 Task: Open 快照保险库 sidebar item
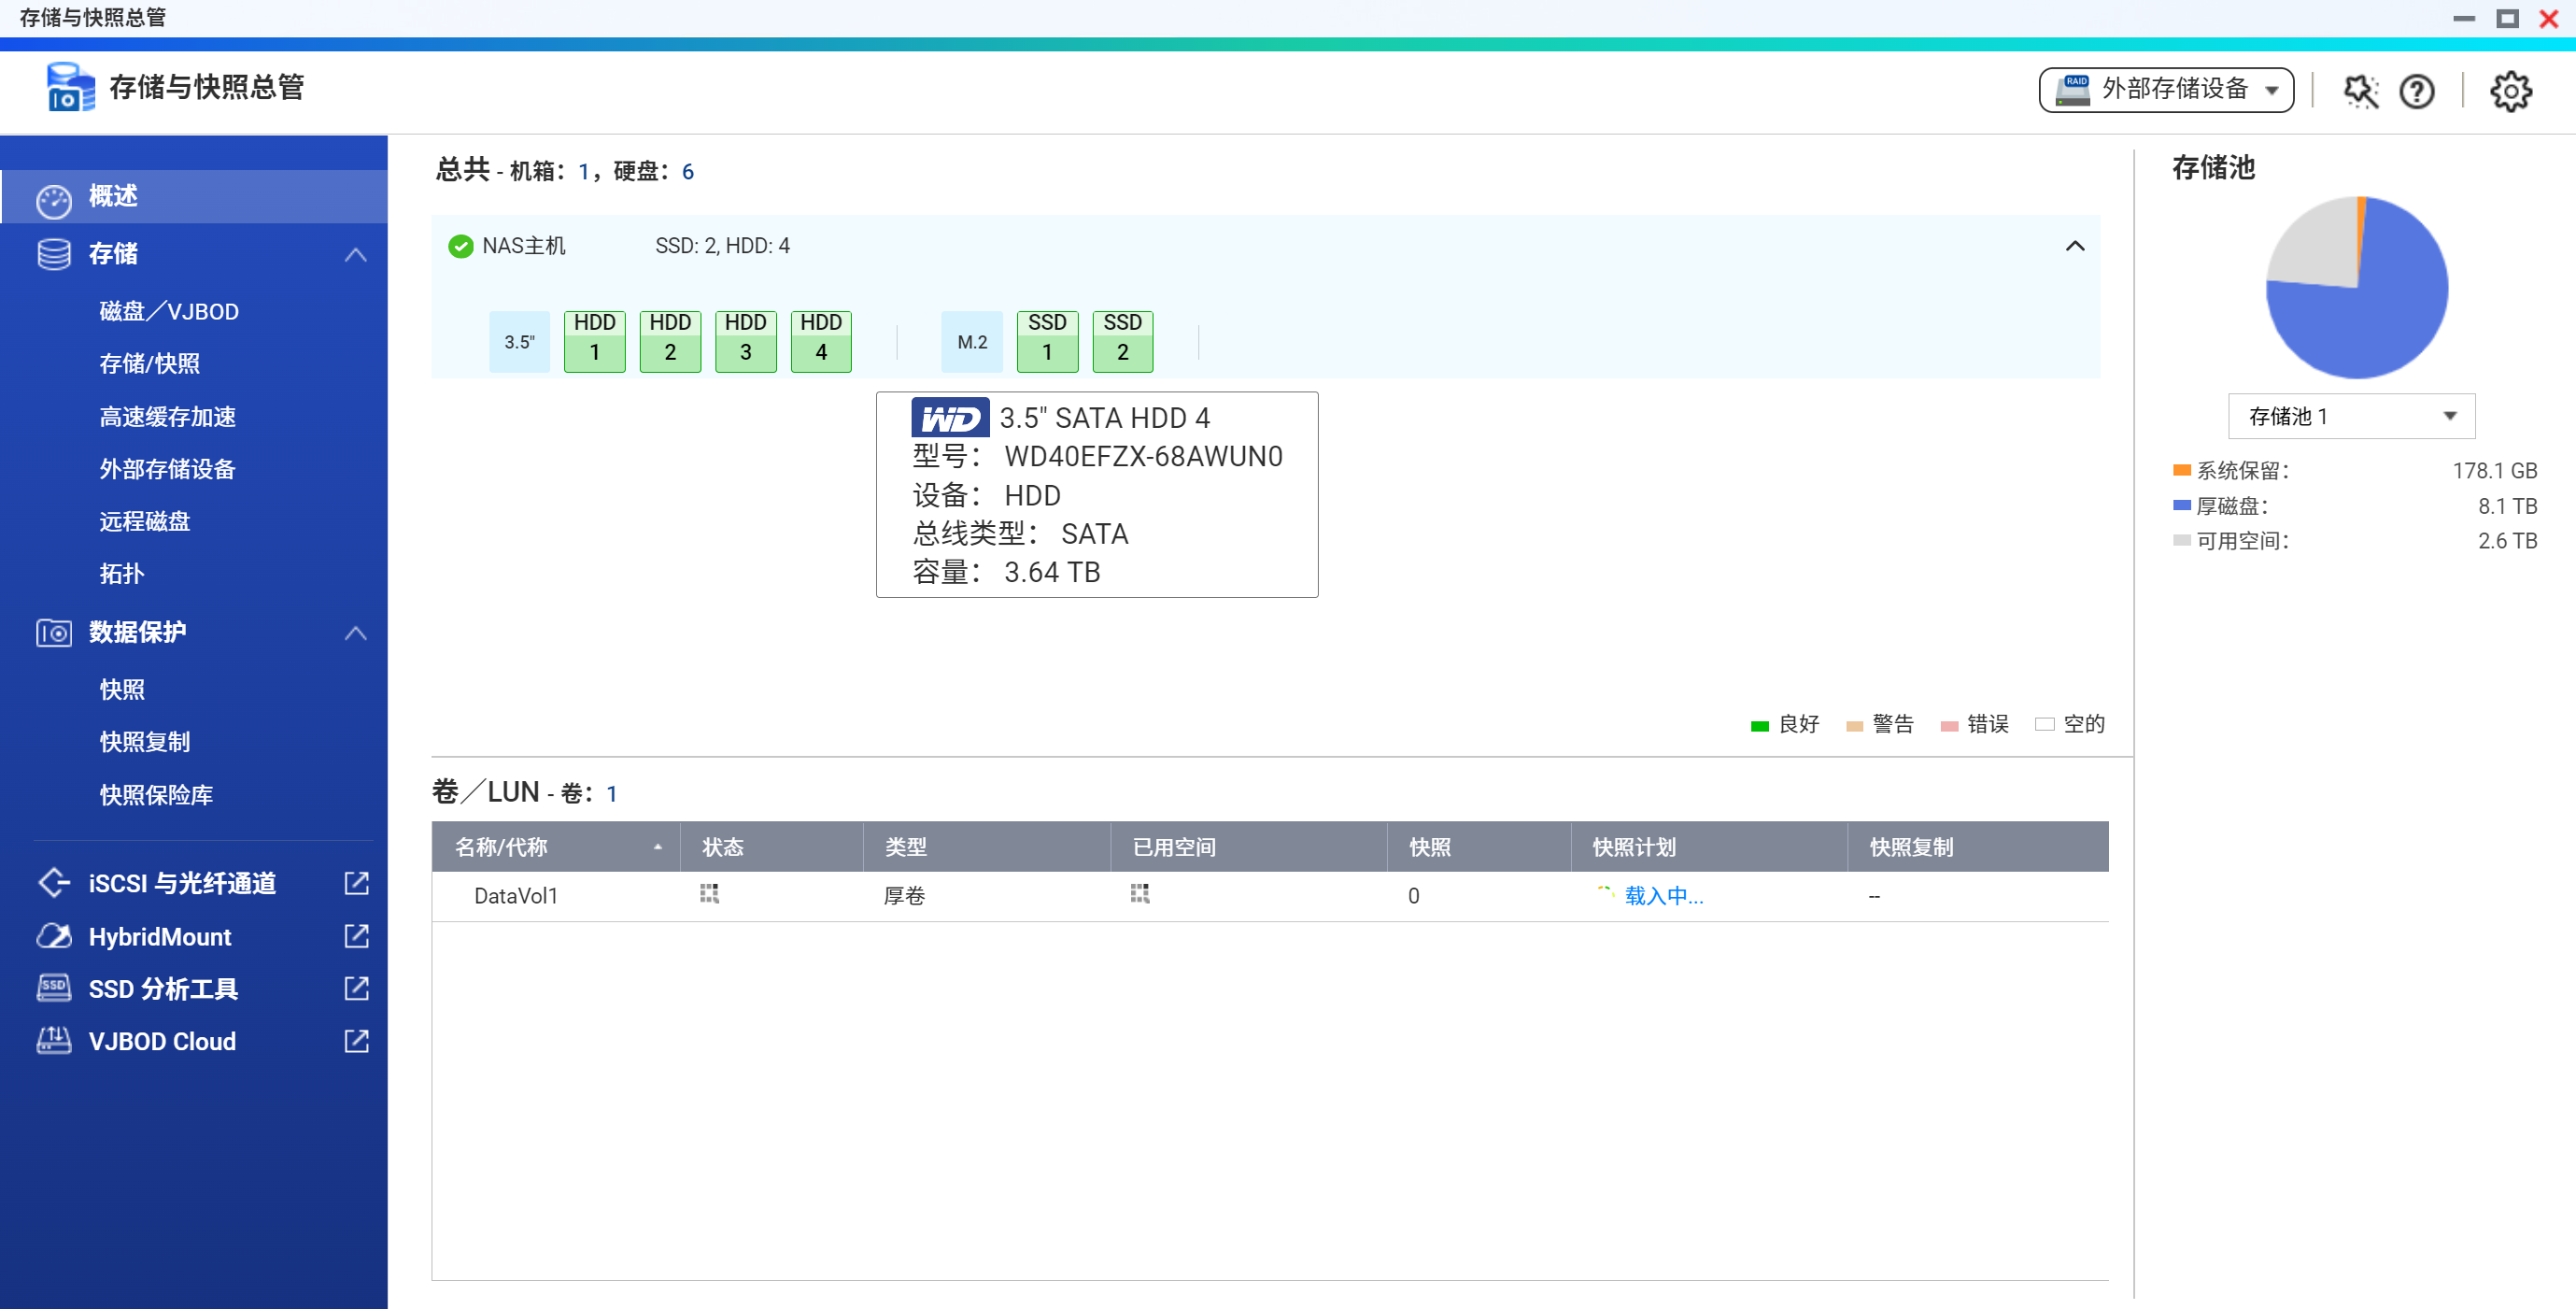coord(155,794)
